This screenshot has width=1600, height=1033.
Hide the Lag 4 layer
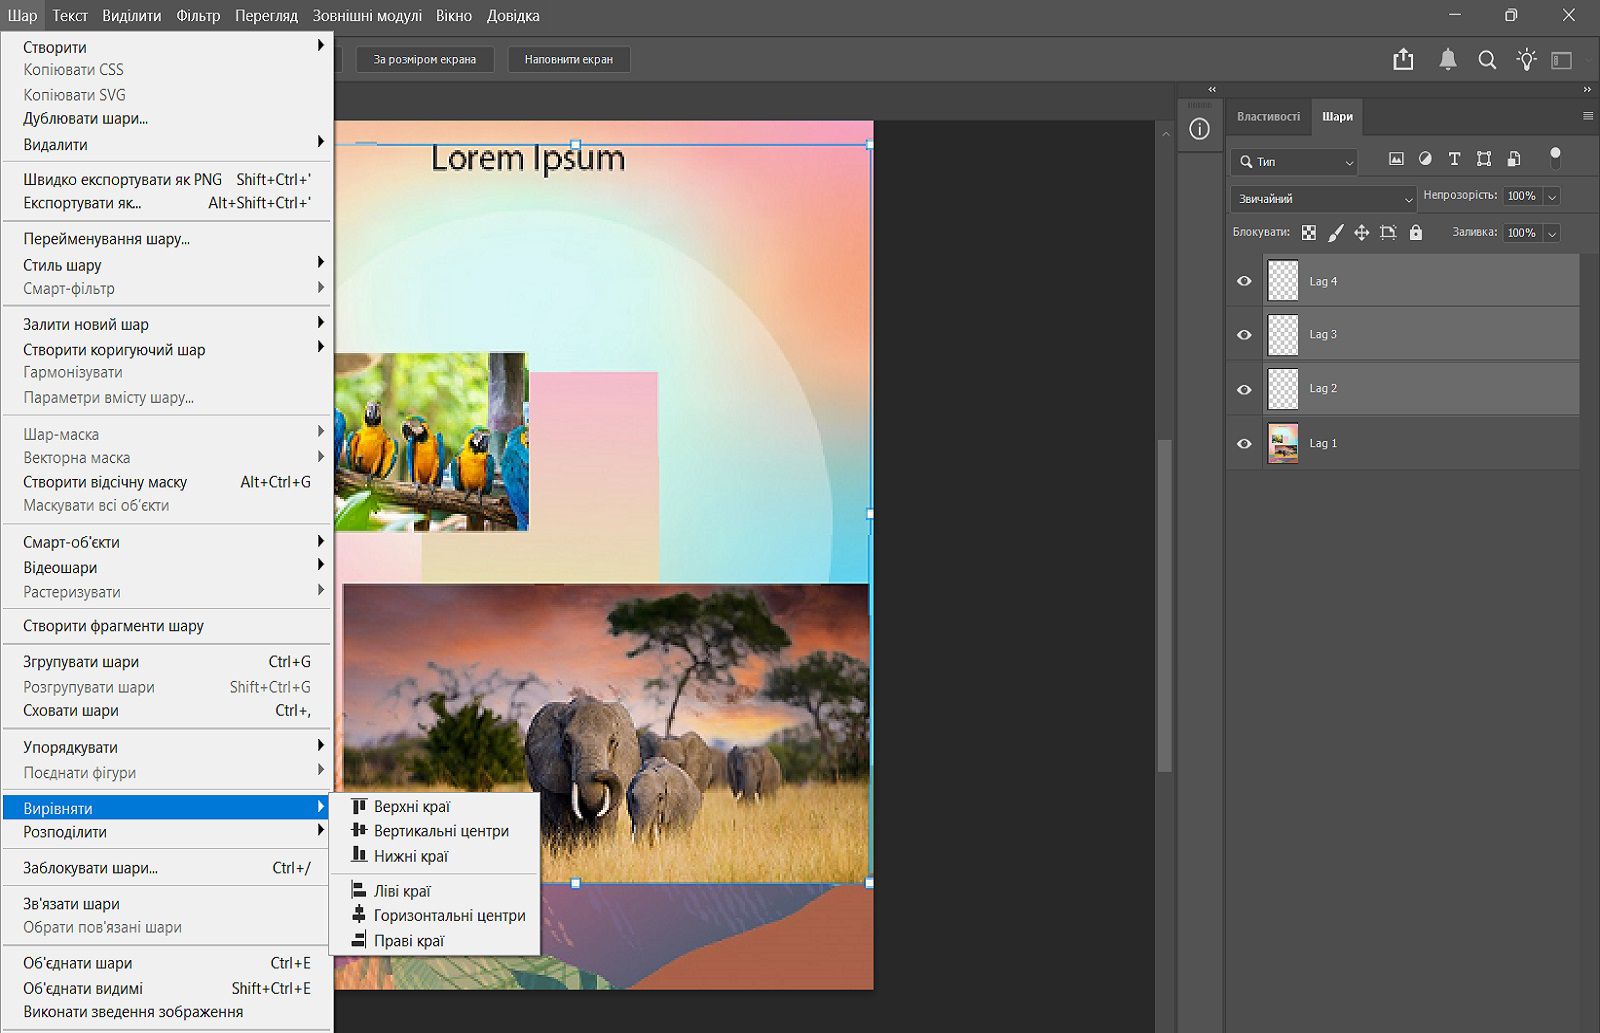pyautogui.click(x=1244, y=281)
